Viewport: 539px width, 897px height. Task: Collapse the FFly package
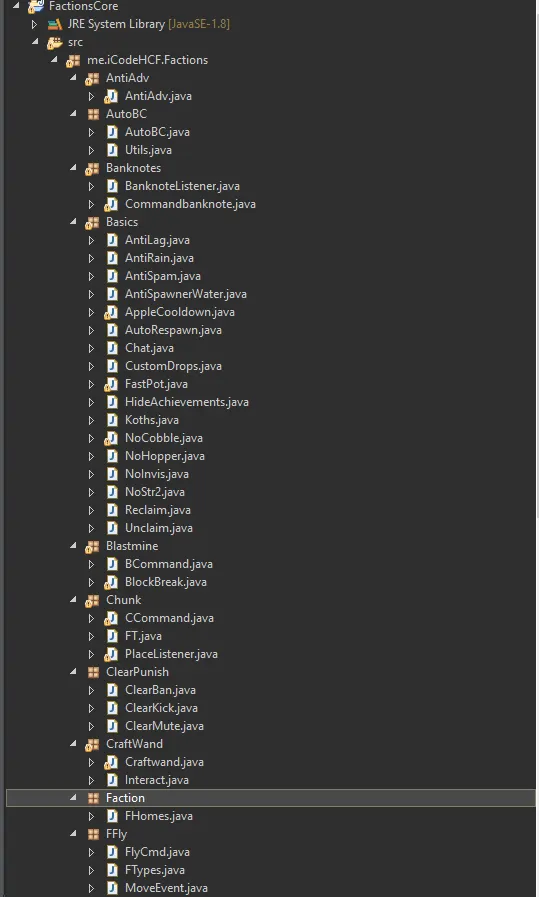click(x=73, y=834)
